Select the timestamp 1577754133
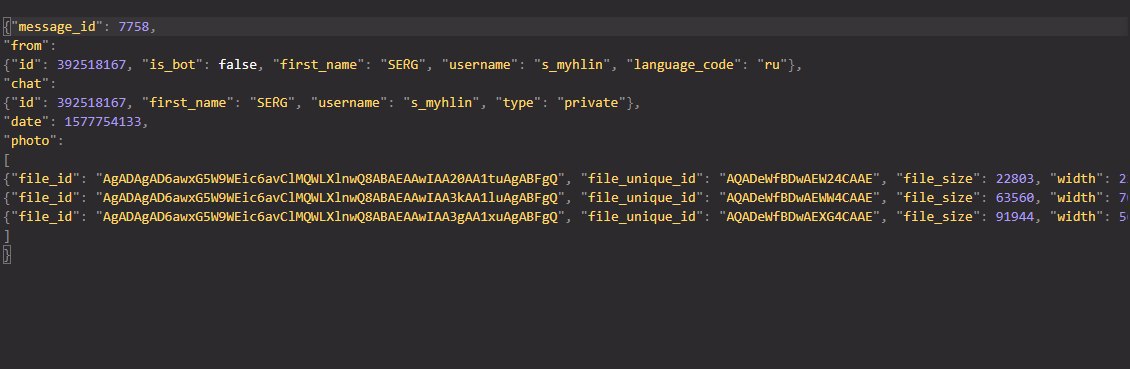The width and height of the screenshot is (1130, 369). pos(103,122)
